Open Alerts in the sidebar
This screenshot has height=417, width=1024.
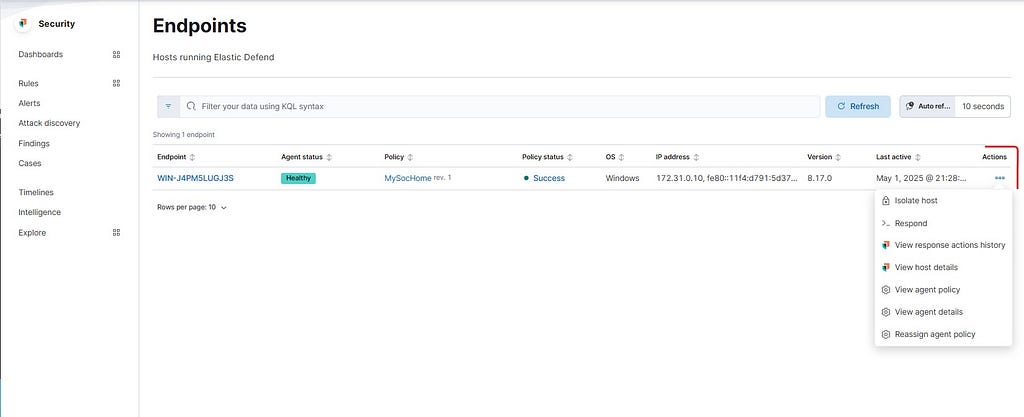(x=29, y=103)
